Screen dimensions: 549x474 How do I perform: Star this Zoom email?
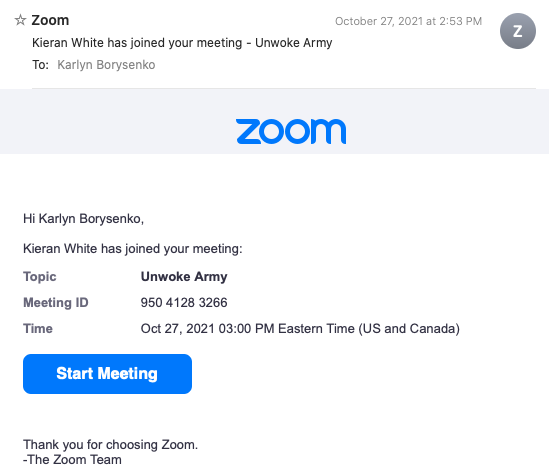pyautogui.click(x=20, y=20)
